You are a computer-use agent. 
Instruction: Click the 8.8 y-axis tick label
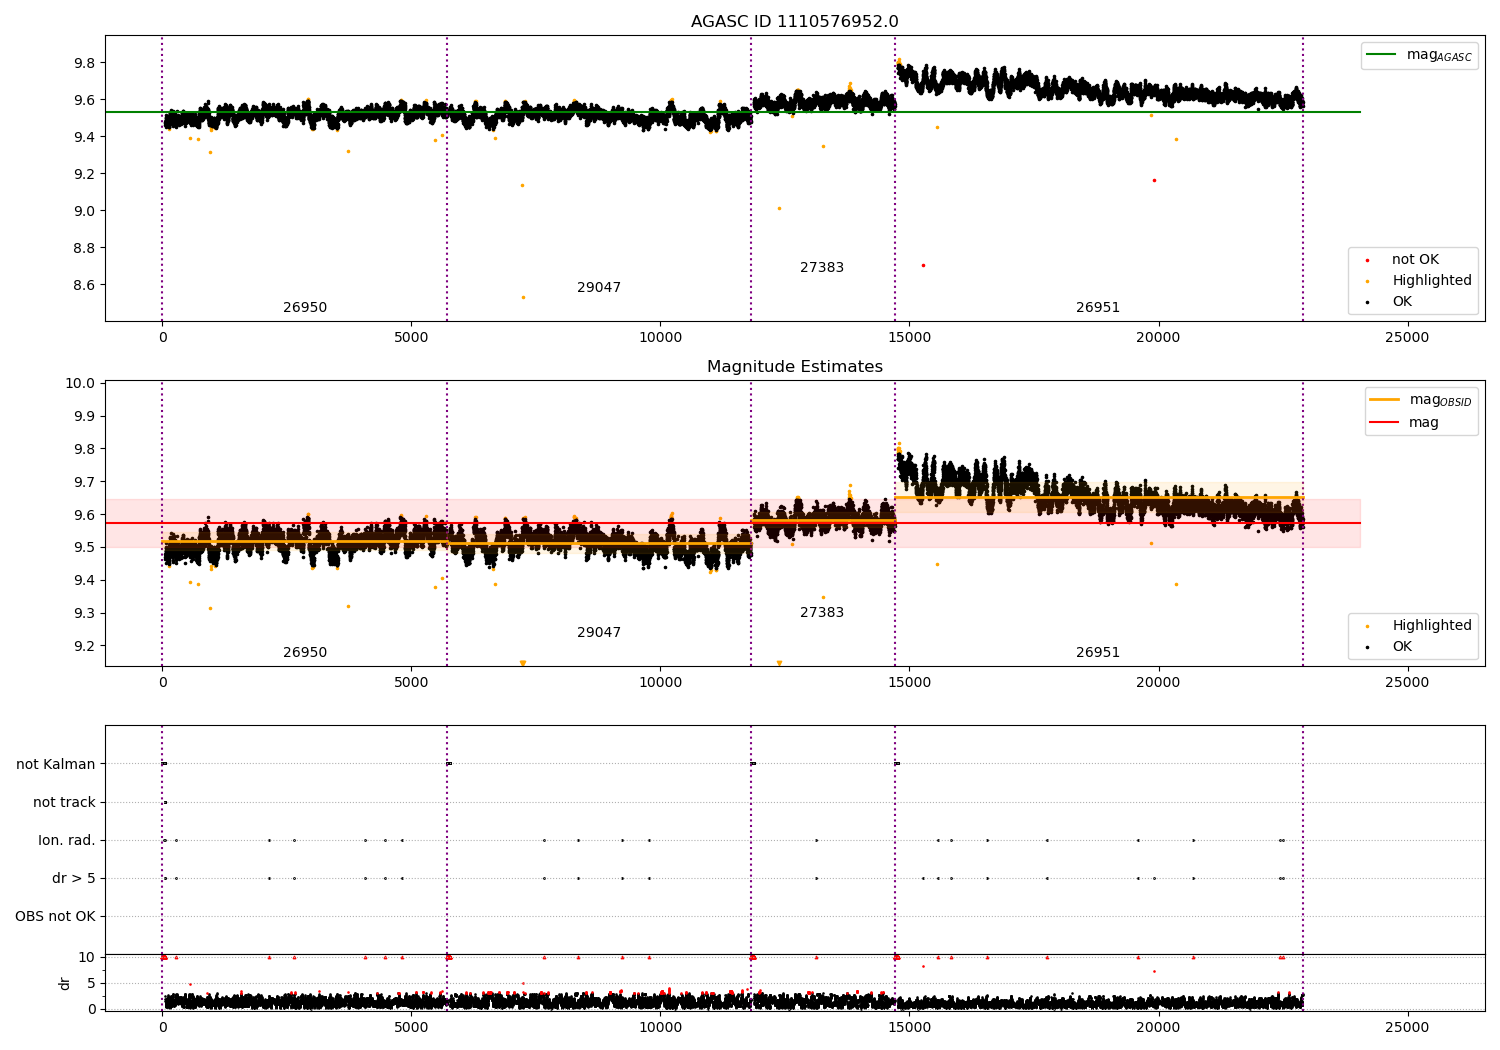tap(83, 248)
